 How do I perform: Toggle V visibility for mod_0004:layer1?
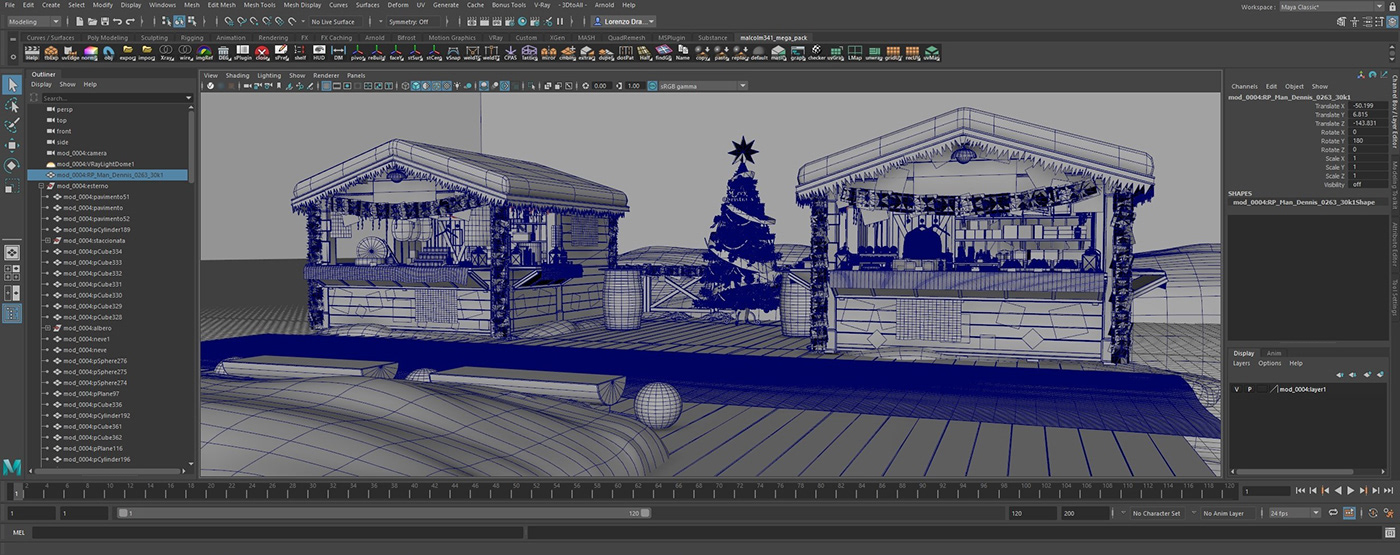(1237, 389)
